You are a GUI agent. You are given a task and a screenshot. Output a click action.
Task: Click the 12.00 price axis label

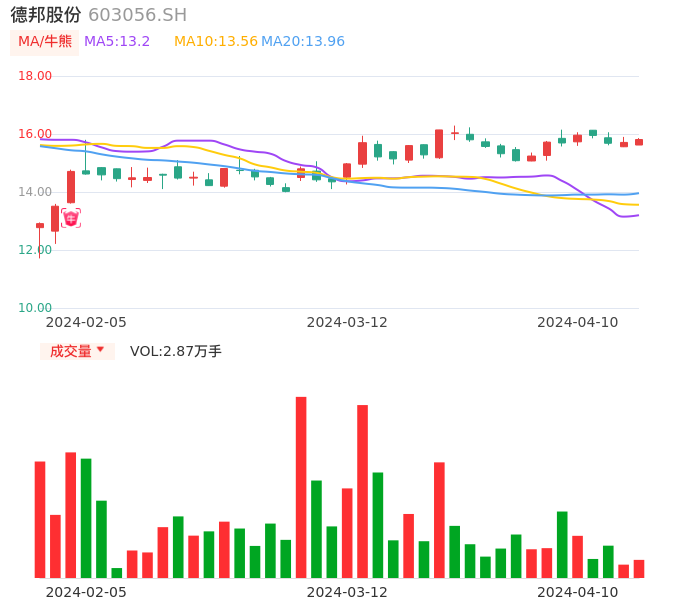35,250
